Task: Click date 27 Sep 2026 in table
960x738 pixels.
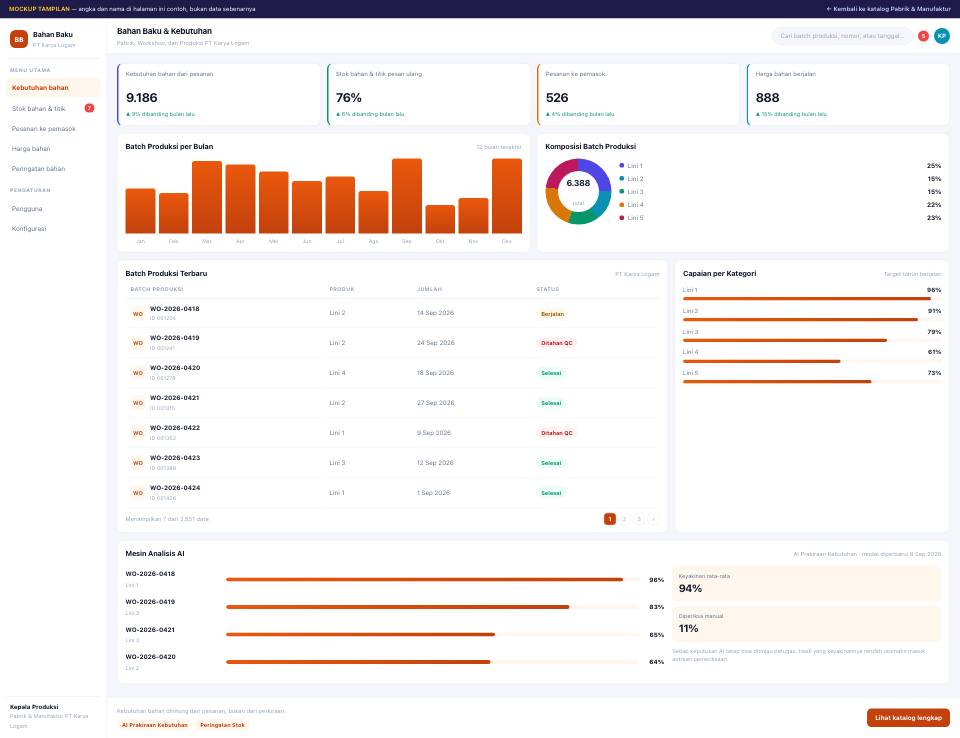Action: pyautogui.click(x=435, y=403)
